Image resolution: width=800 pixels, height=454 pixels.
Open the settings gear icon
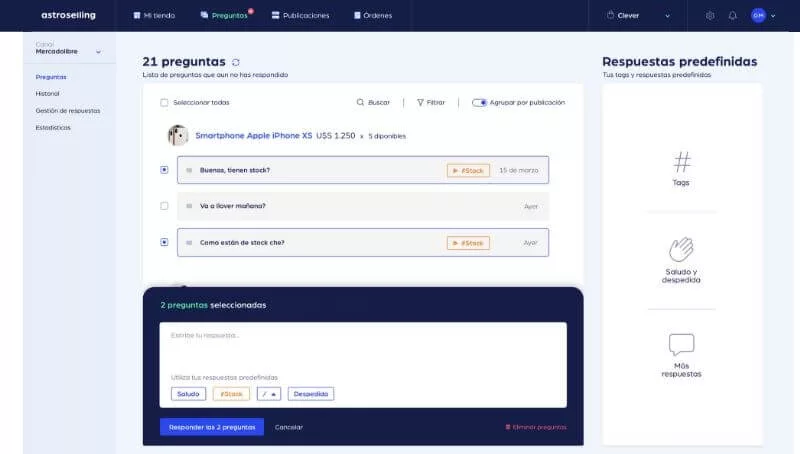pyautogui.click(x=710, y=16)
